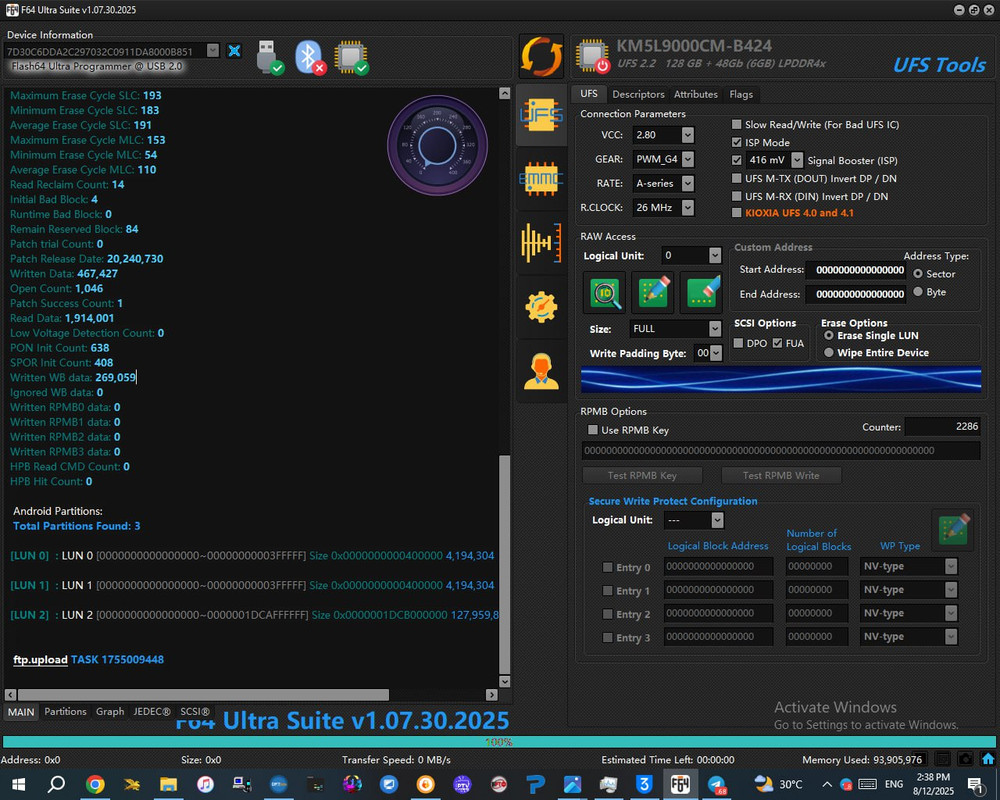Click the RAW Access write pencil icon
This screenshot has width=1000, height=800.
pos(653,293)
